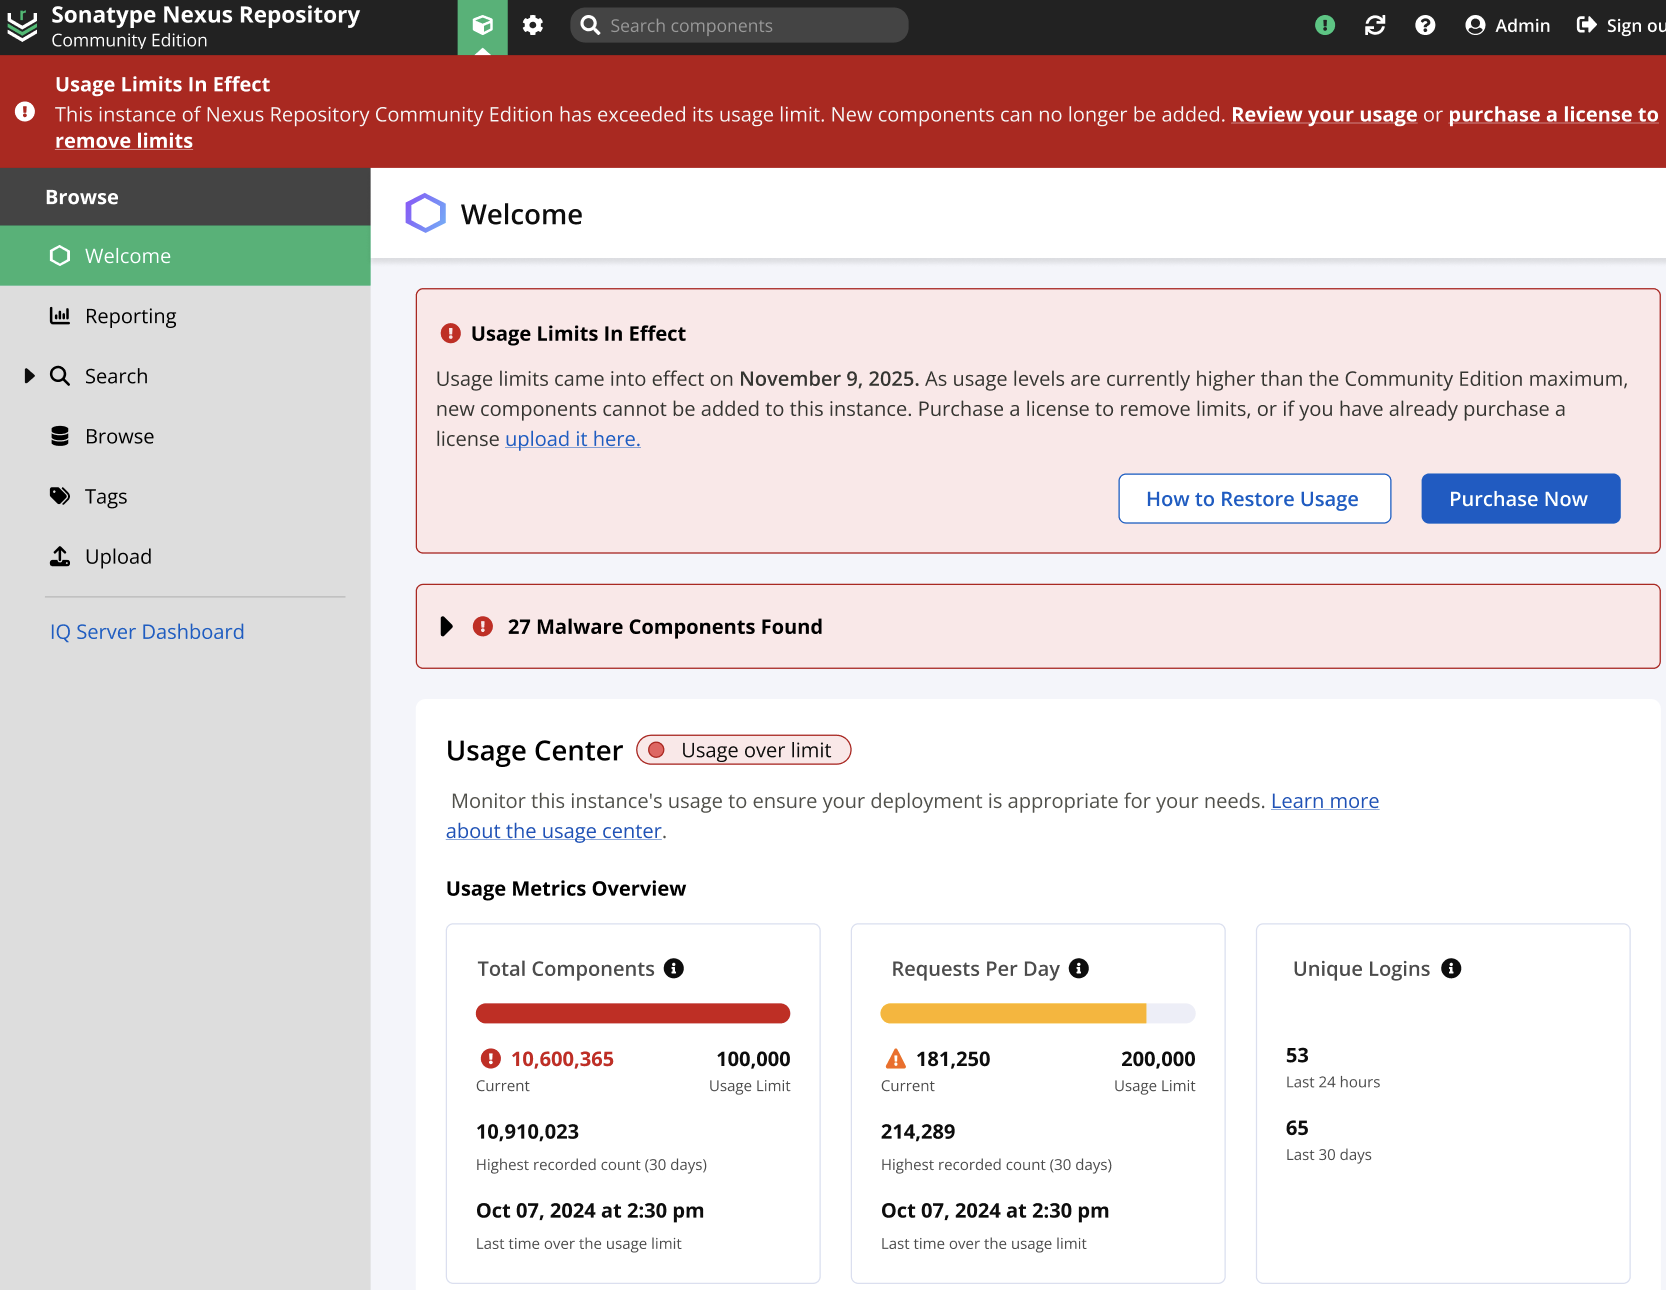The height and width of the screenshot is (1290, 1666).
Task: Click the Requests Per Day info icon
Action: coord(1079,968)
